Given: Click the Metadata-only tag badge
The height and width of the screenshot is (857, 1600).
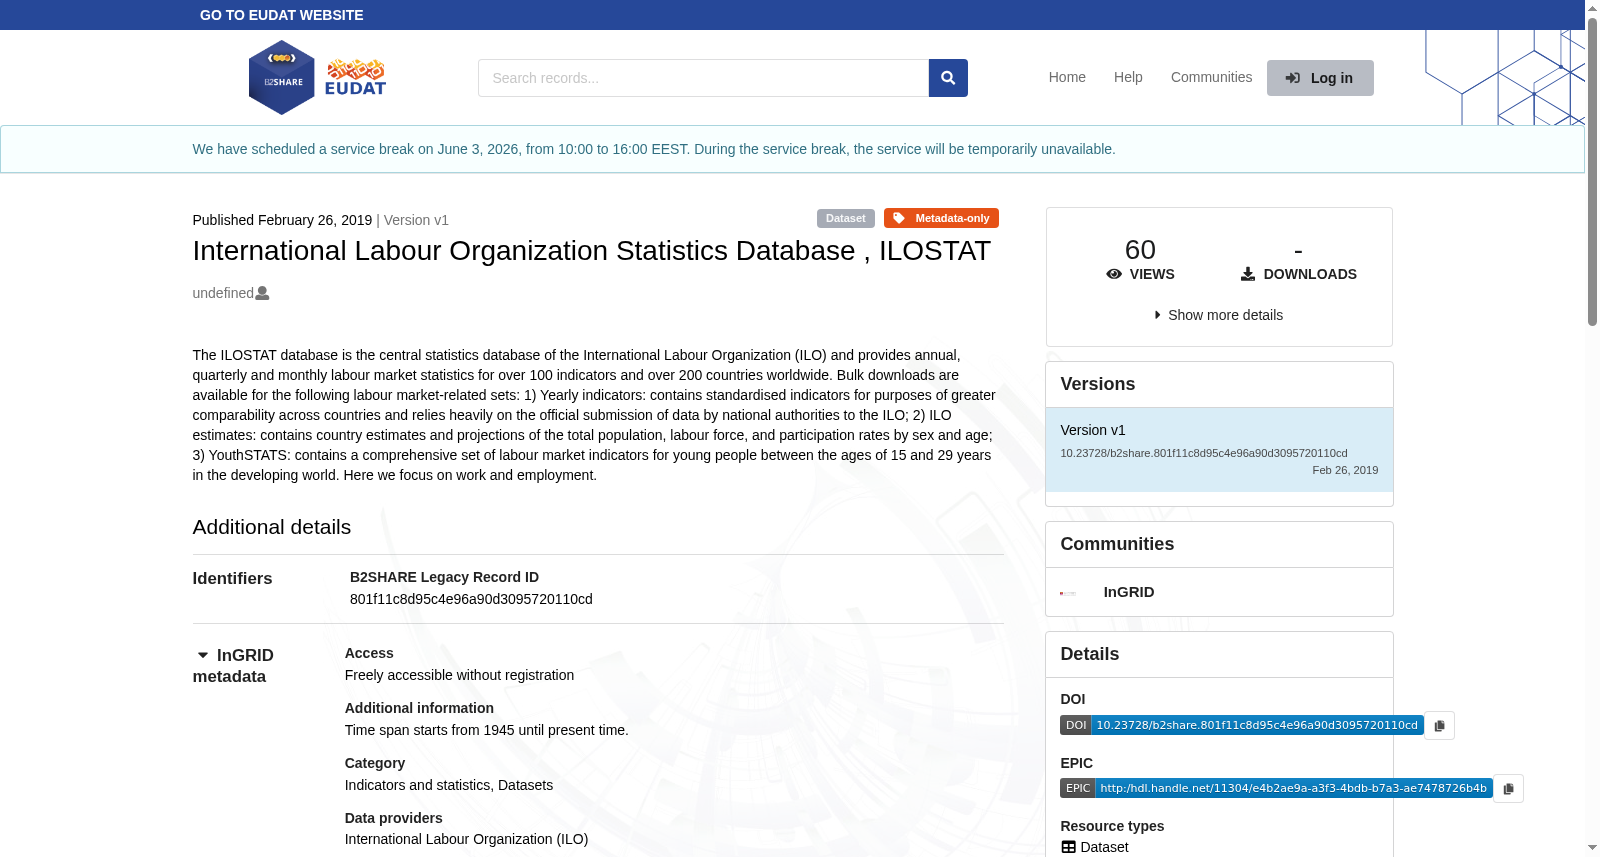Looking at the screenshot, I should 941,218.
